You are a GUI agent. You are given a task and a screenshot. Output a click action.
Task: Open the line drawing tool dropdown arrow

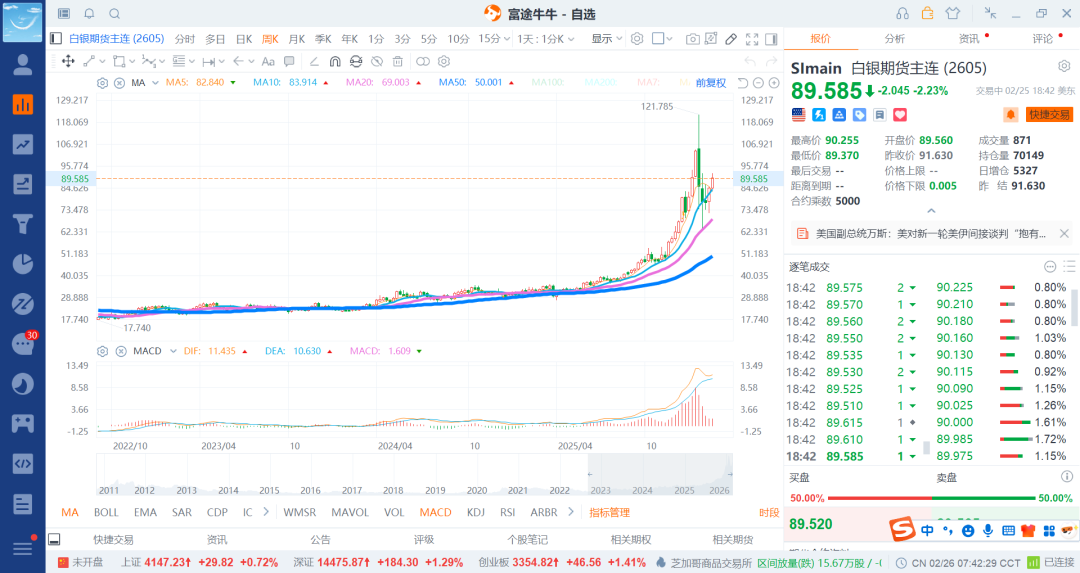102,62
